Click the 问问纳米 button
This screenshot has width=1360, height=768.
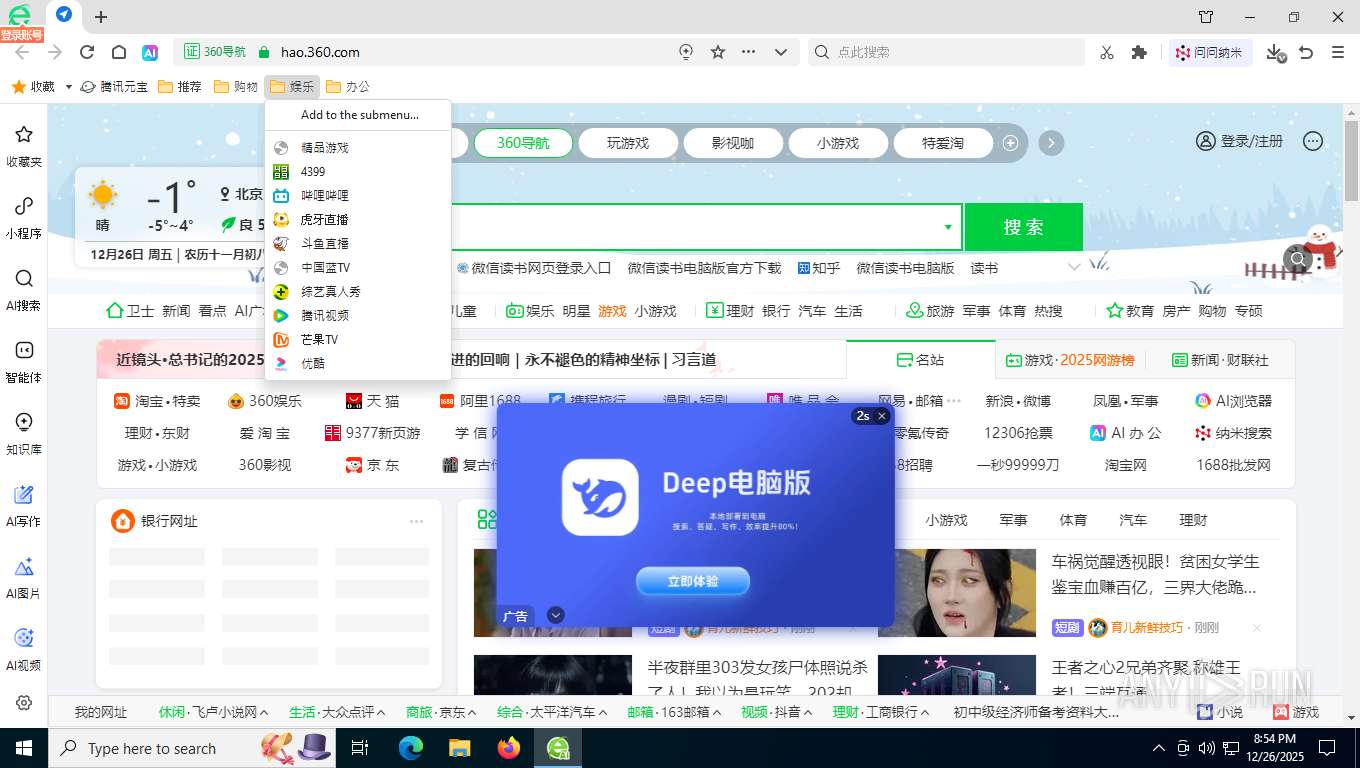[x=1210, y=52]
